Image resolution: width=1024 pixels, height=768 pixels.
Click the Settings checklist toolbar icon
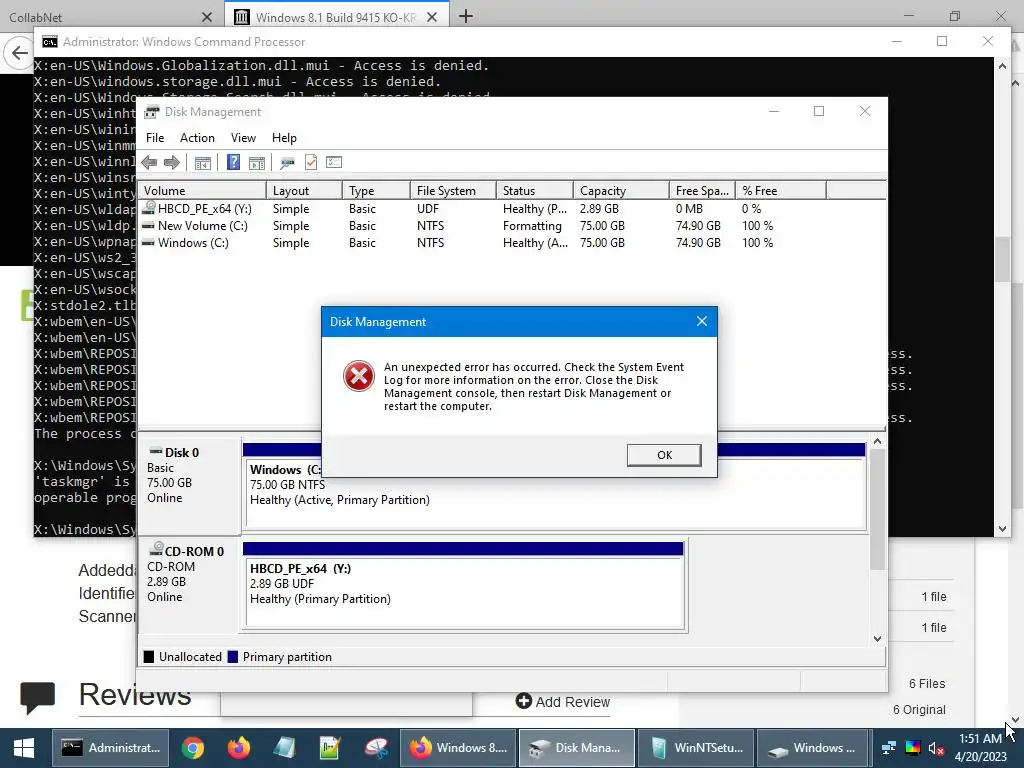coord(334,162)
